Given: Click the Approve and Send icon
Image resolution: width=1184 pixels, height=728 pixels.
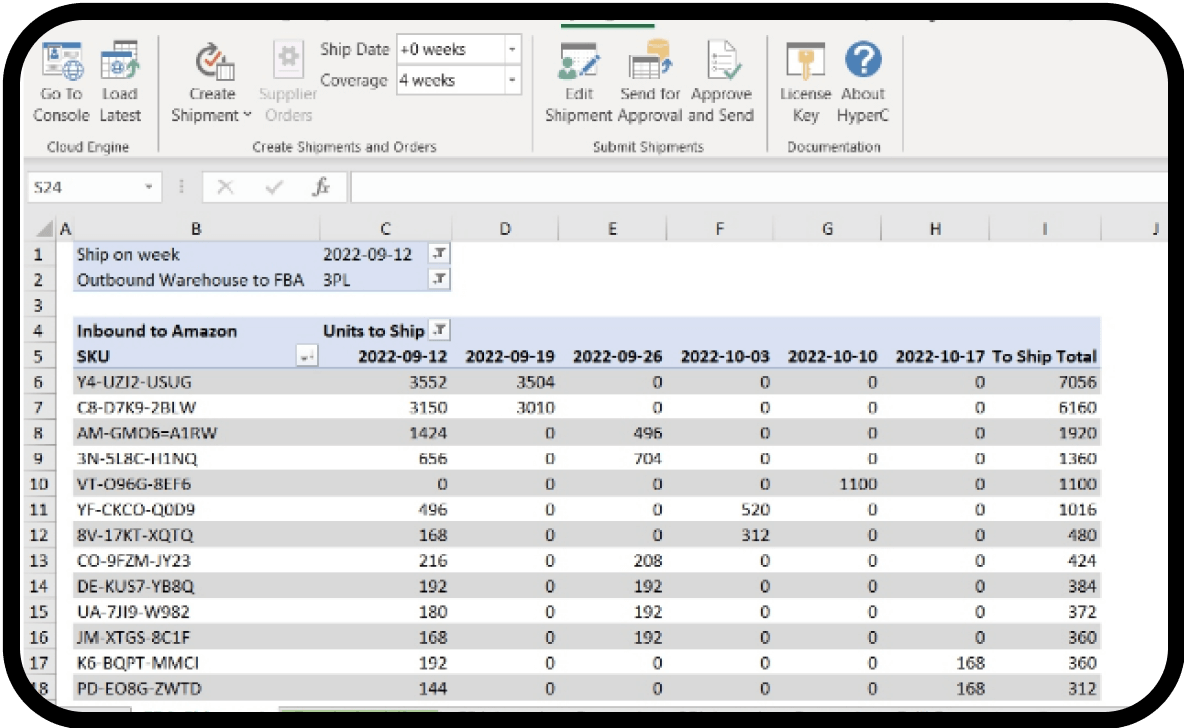Looking at the screenshot, I should (721, 63).
